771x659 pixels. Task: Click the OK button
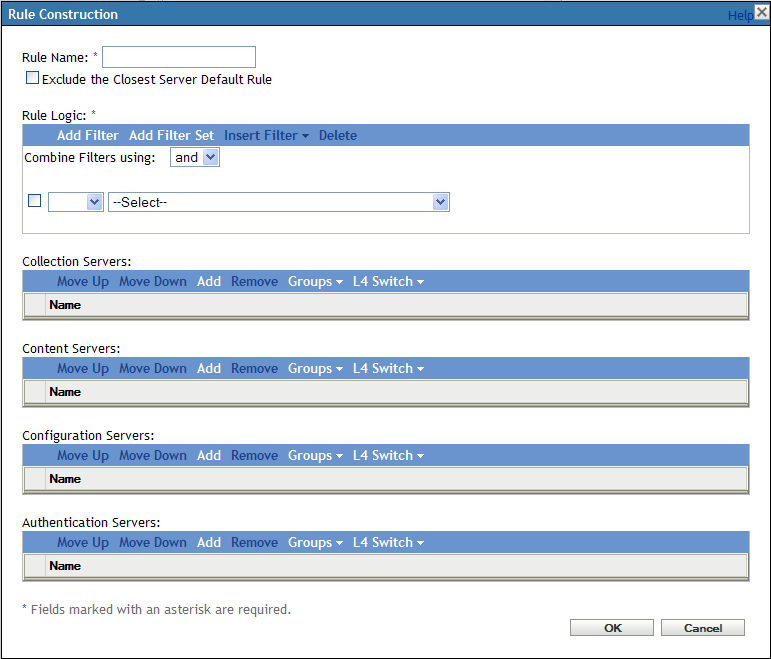point(612,628)
